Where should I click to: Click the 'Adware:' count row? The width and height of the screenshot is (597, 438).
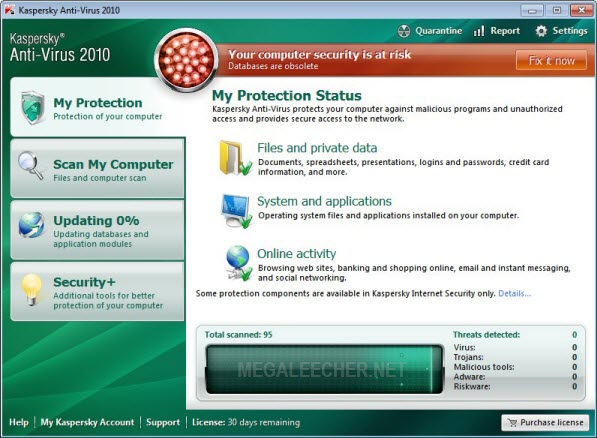(x=515, y=377)
